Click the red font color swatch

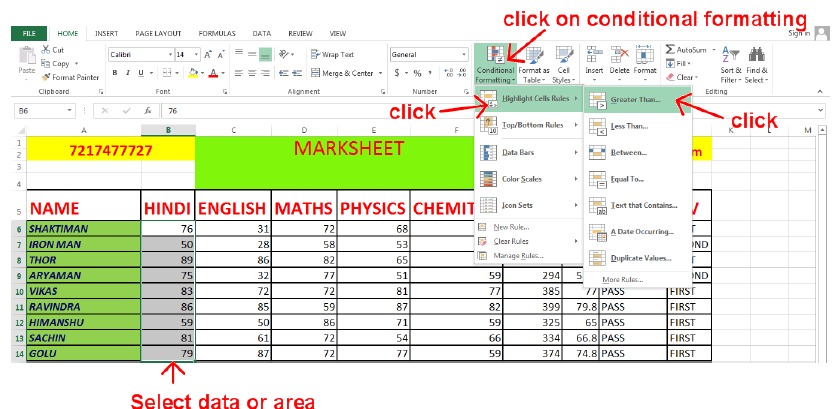[x=213, y=74]
